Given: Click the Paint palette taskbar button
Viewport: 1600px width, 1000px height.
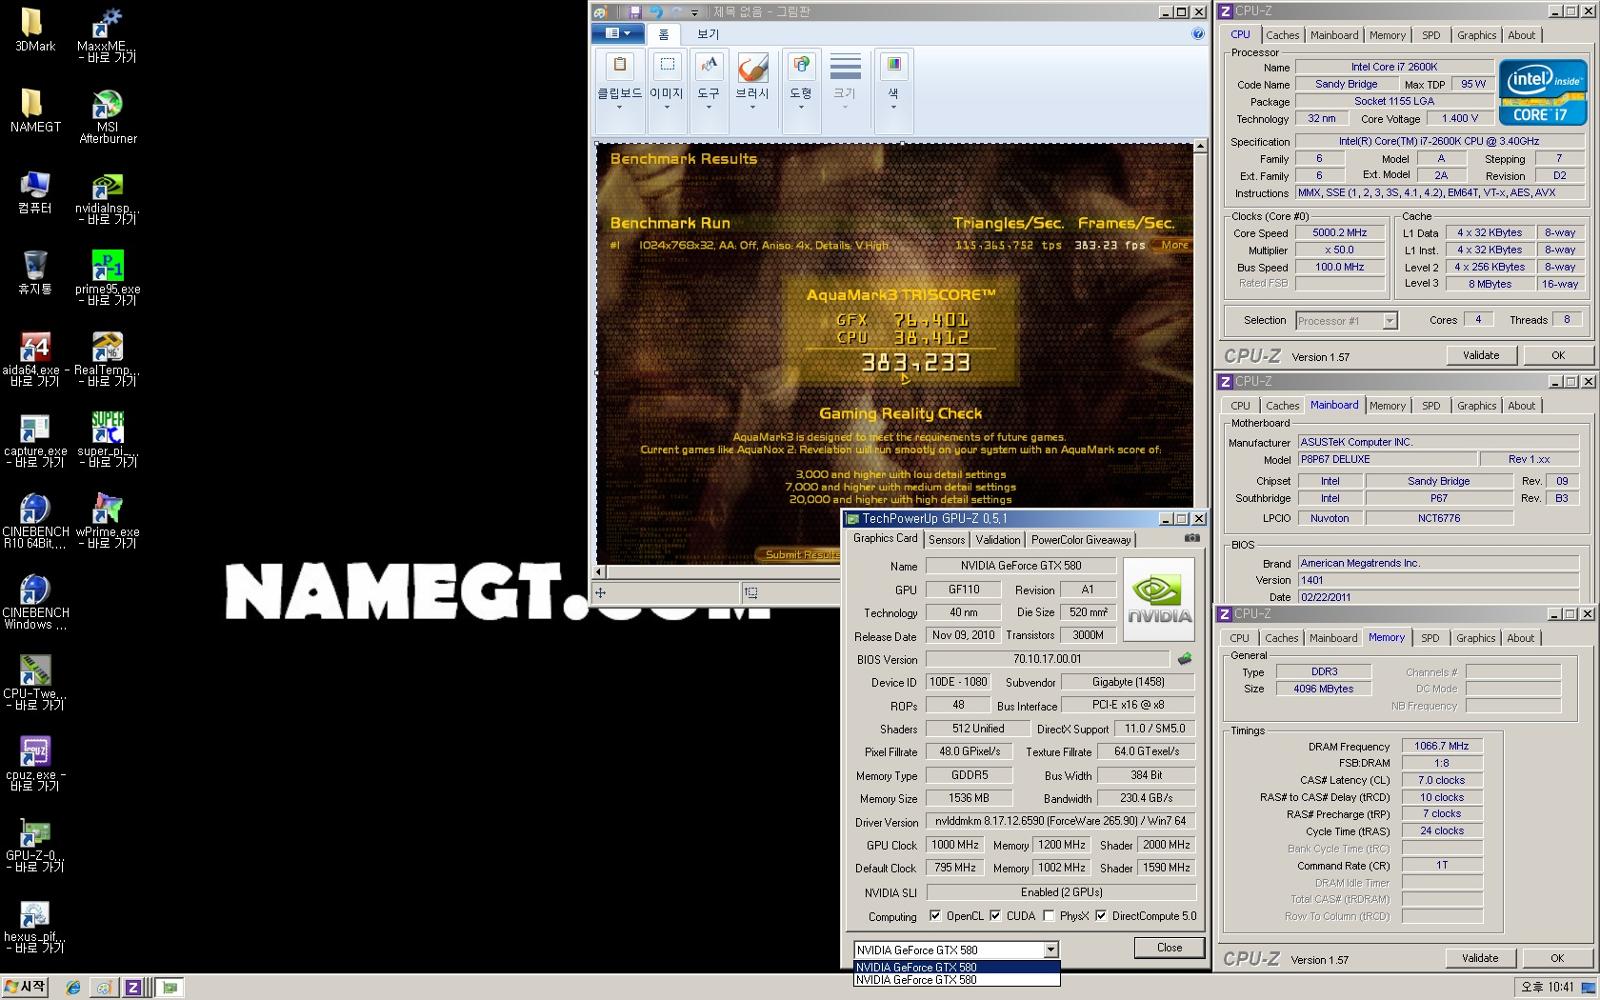Looking at the screenshot, I should (x=103, y=987).
